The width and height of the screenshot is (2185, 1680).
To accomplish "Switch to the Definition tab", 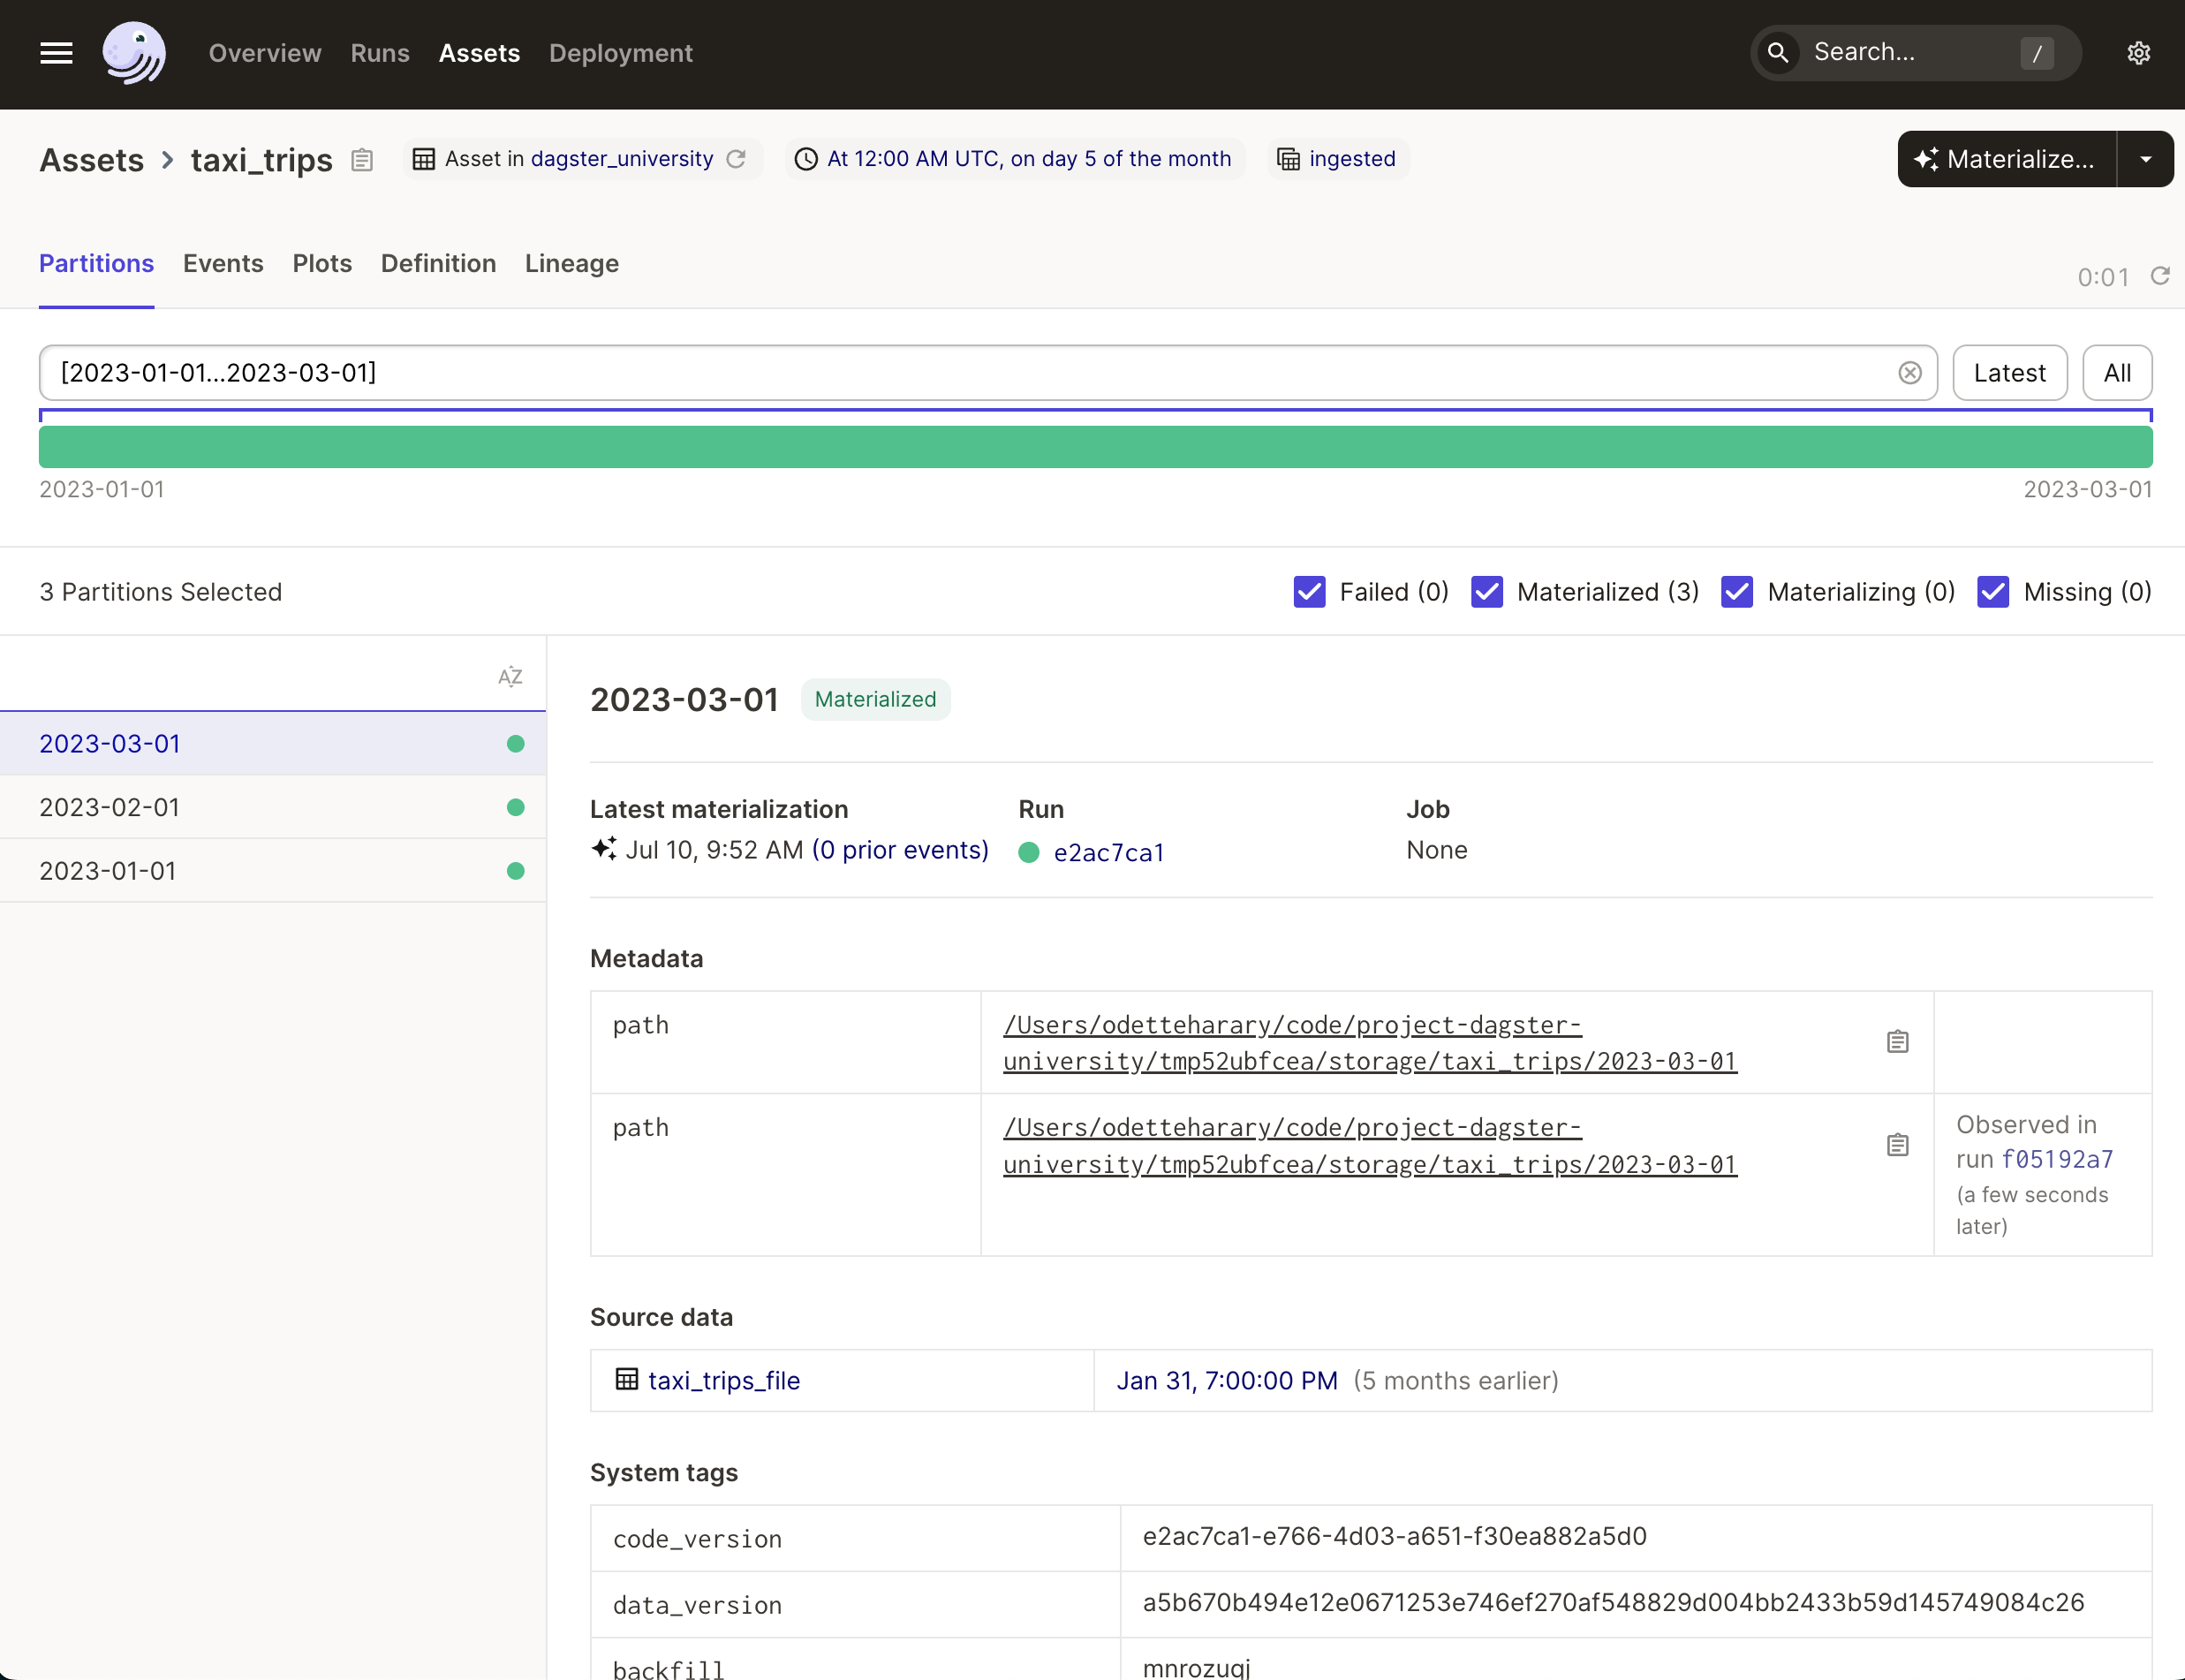I will point(438,264).
